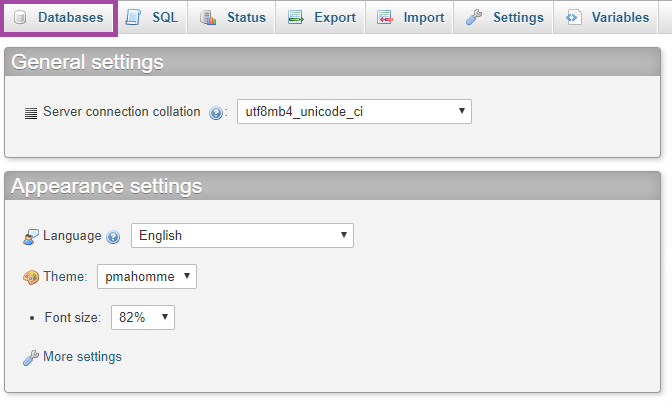Click the Import icon in tab bar

[x=386, y=18]
